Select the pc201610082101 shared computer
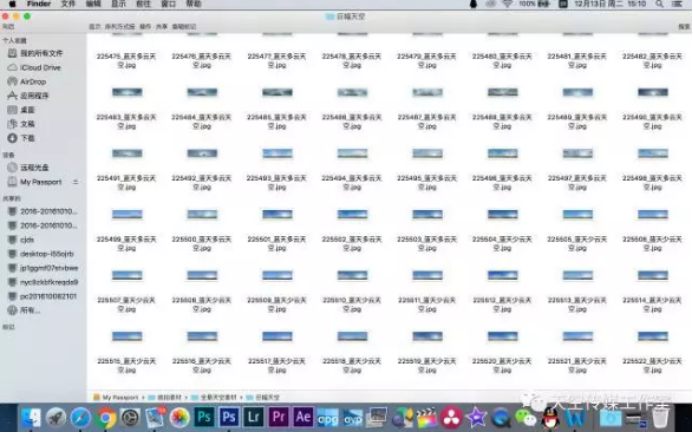The width and height of the screenshot is (693, 433). tap(48, 296)
